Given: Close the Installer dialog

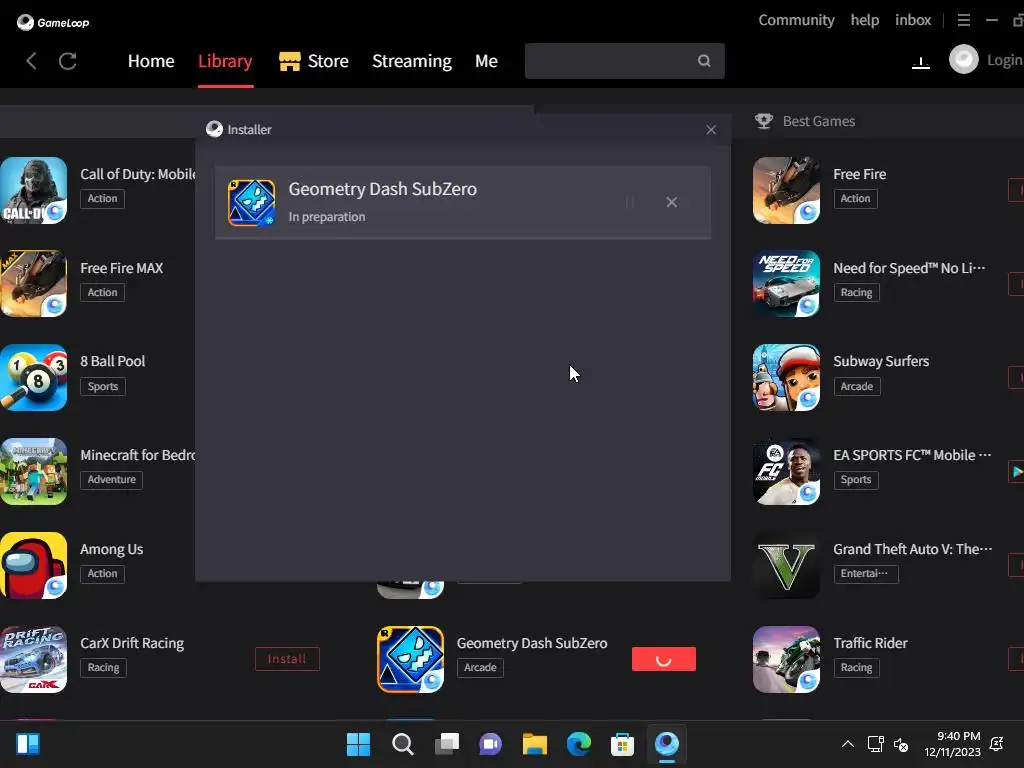Looking at the screenshot, I should 711,130.
